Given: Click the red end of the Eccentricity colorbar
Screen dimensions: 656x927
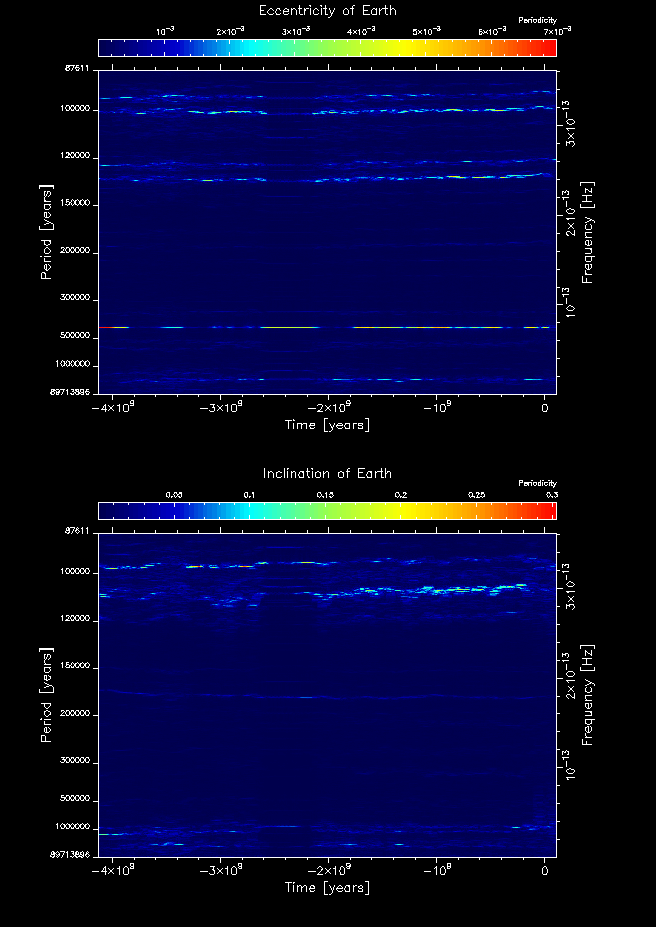Looking at the screenshot, I should (548, 47).
